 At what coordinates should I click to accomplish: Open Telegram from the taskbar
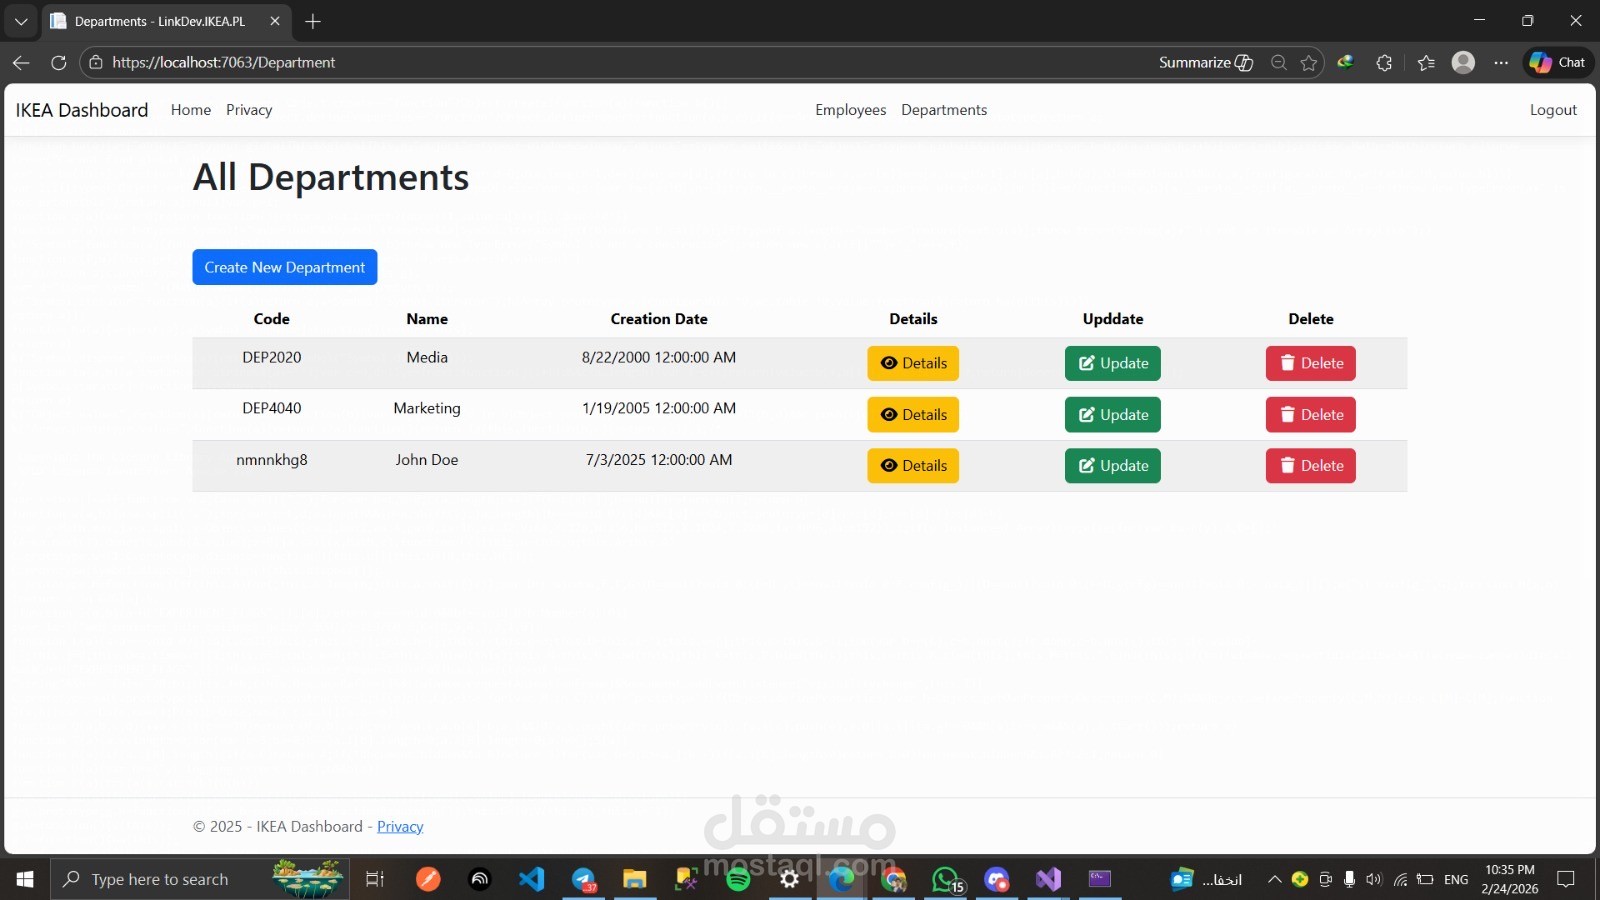[584, 879]
